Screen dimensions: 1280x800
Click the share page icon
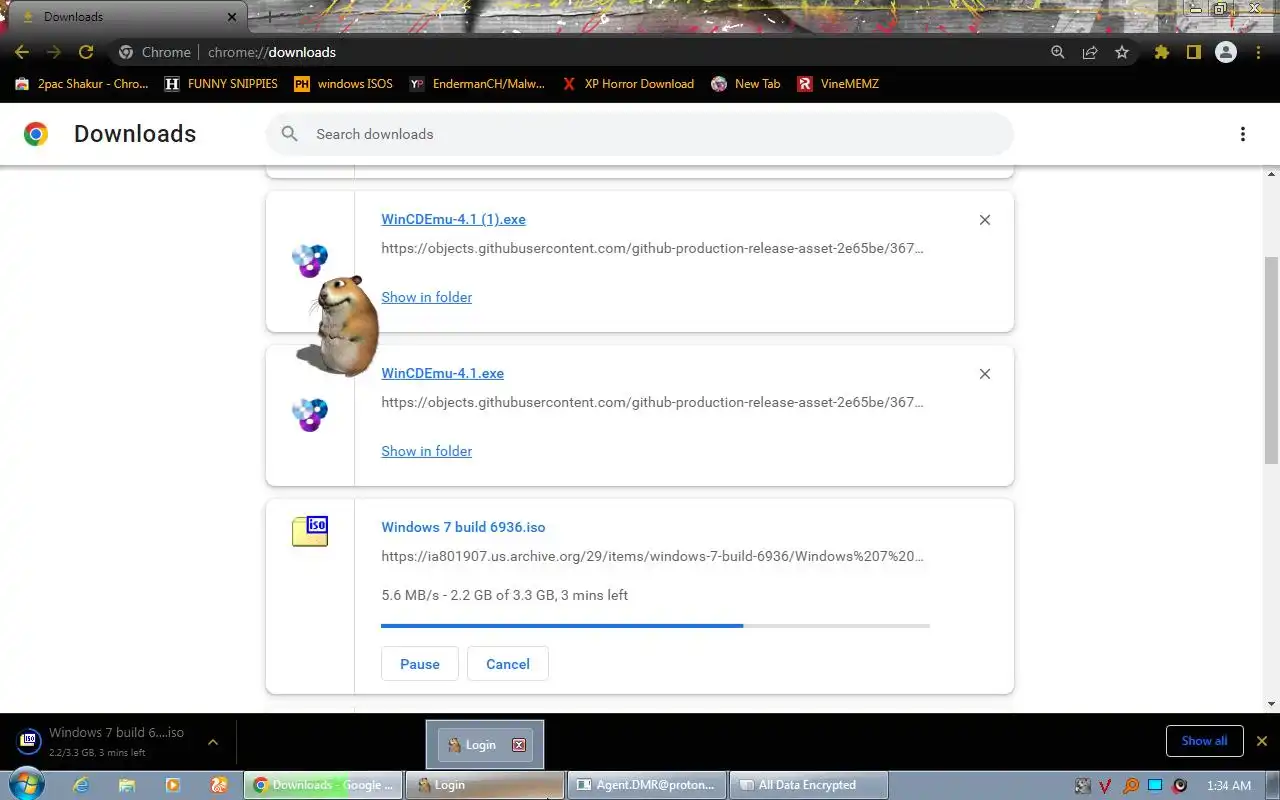pos(1090,52)
